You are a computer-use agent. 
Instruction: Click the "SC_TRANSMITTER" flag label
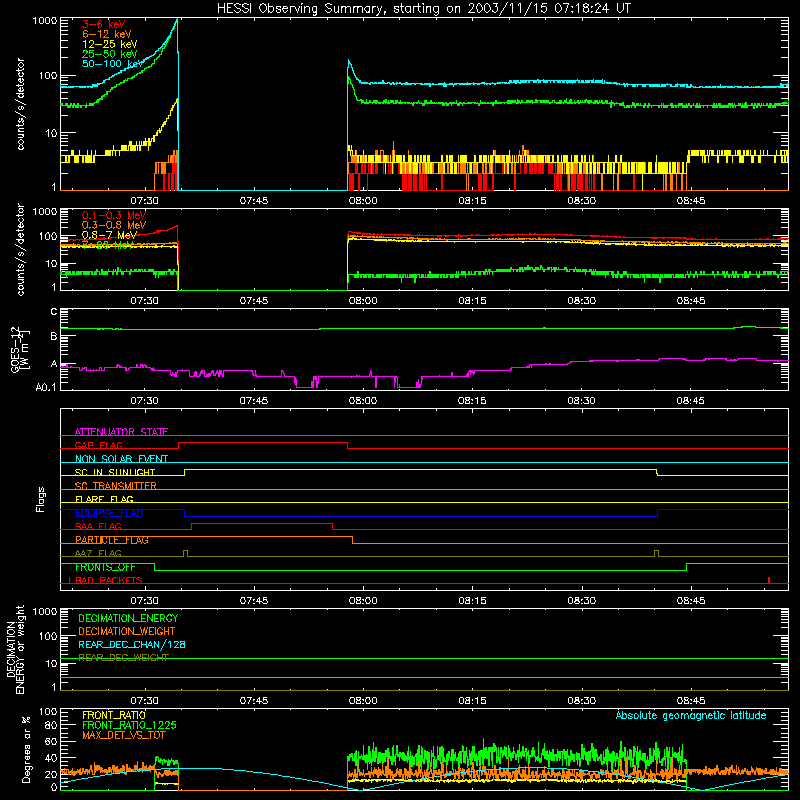coord(116,486)
